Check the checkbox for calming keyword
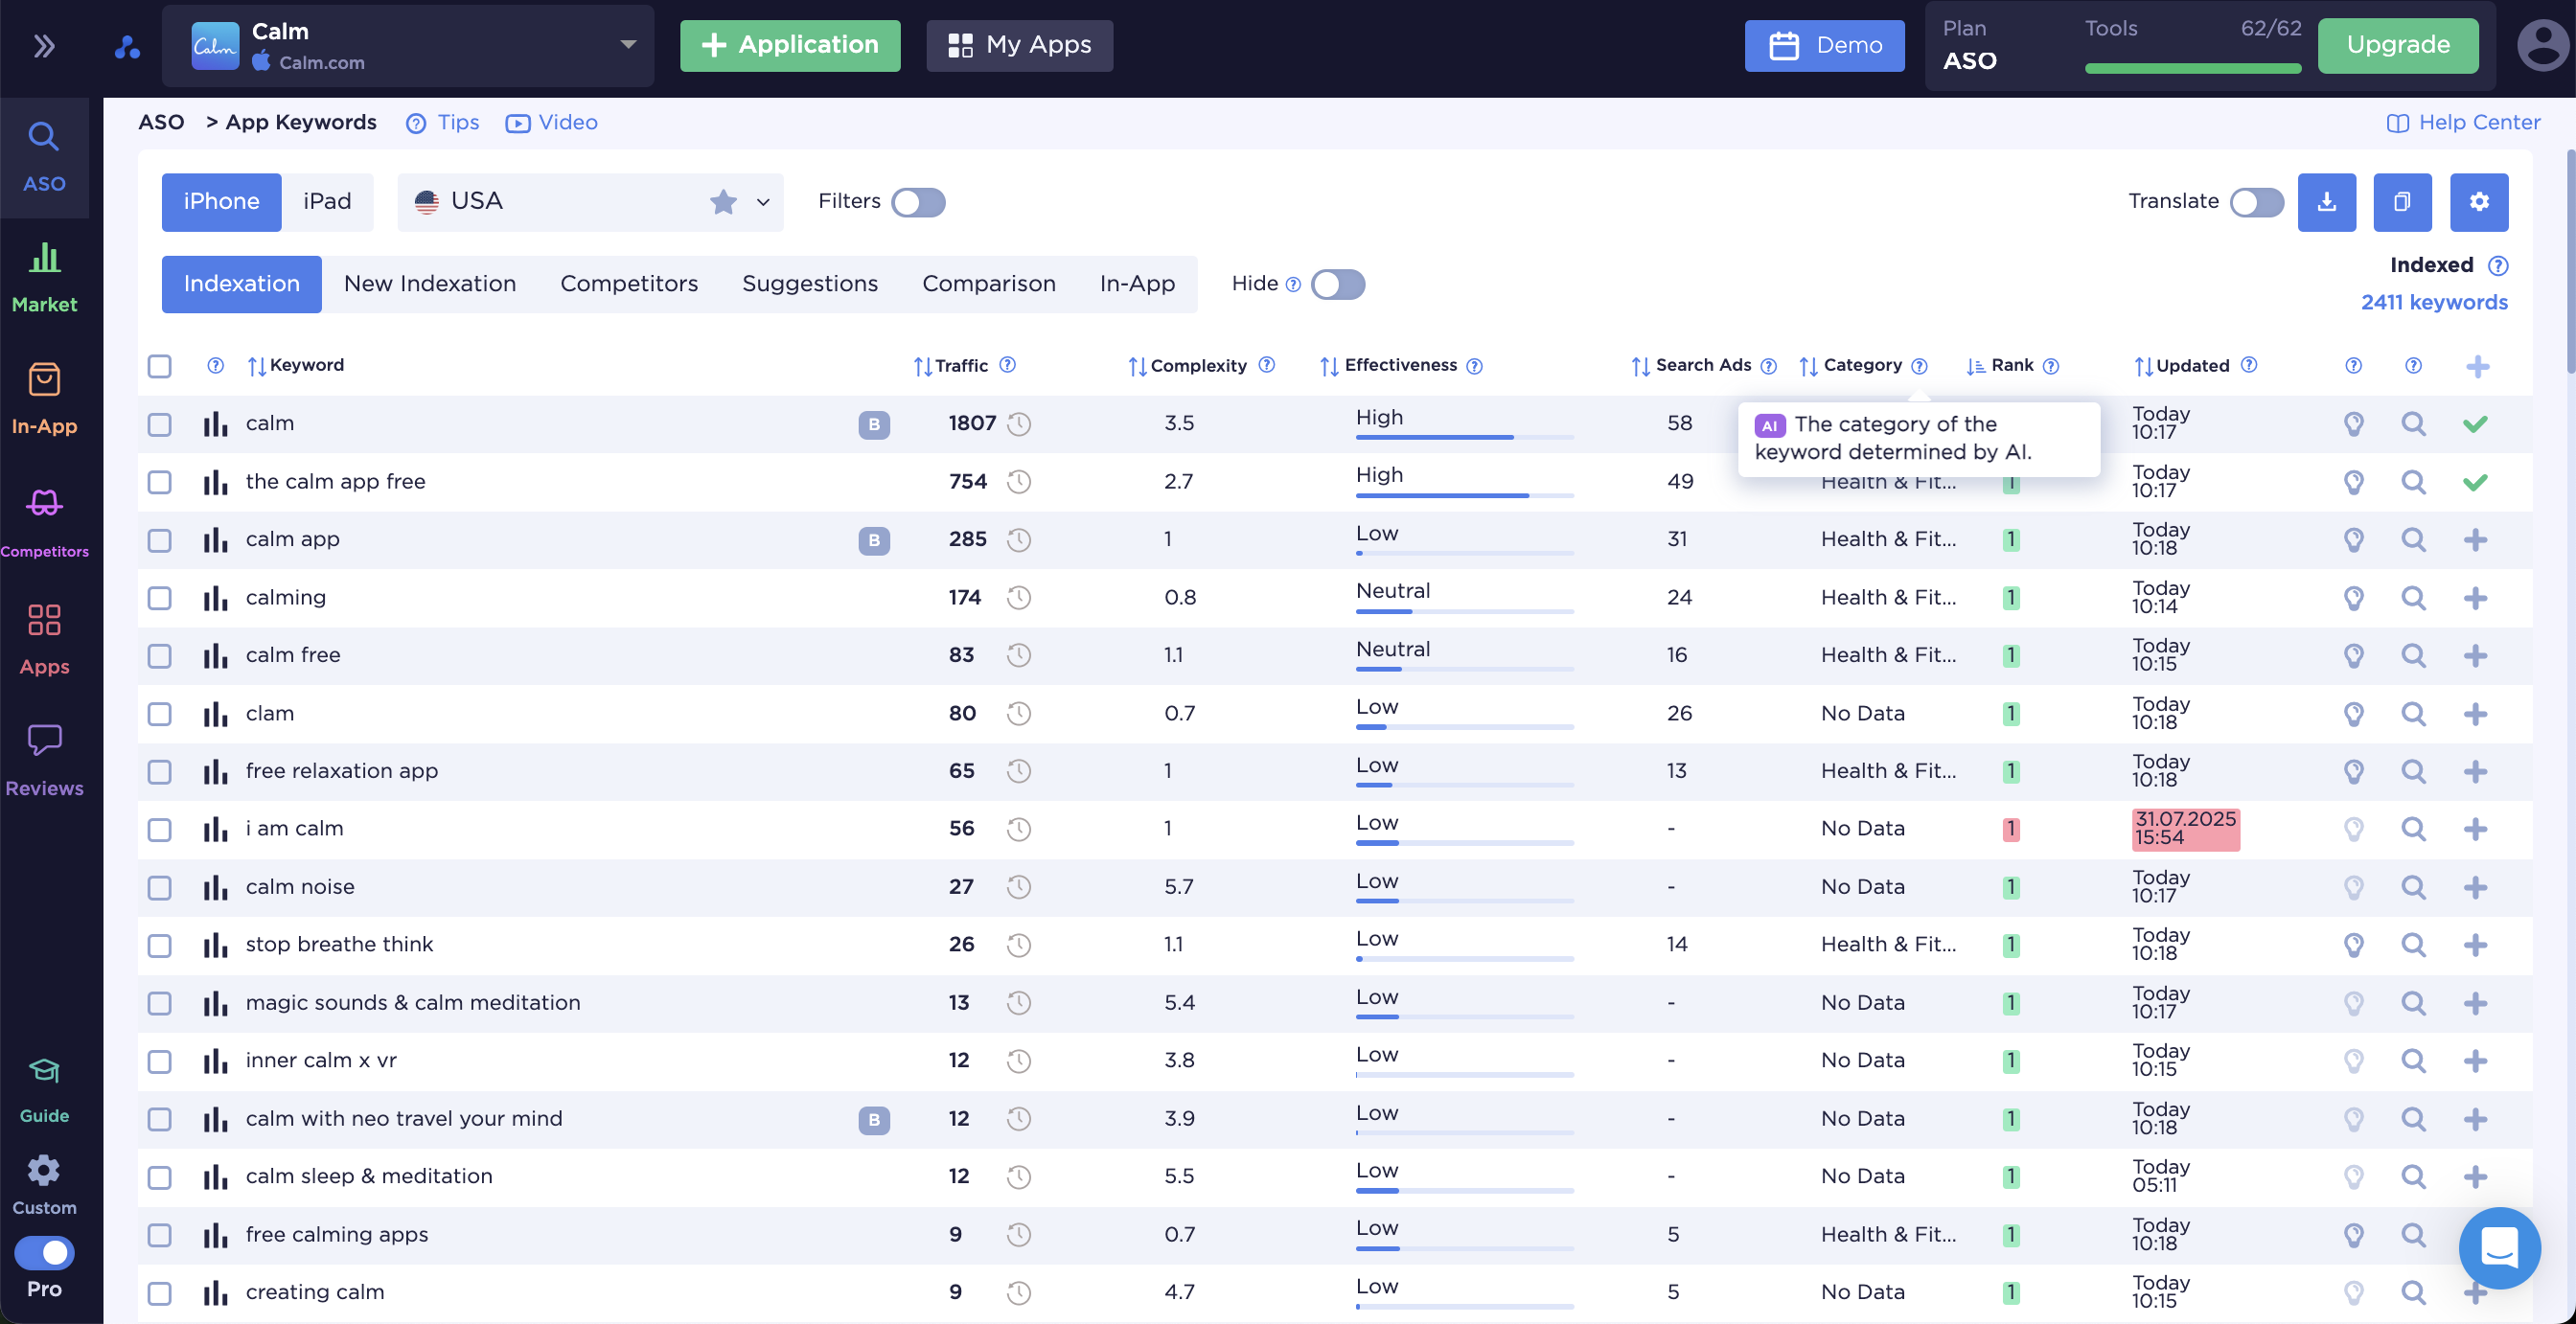 [159, 598]
